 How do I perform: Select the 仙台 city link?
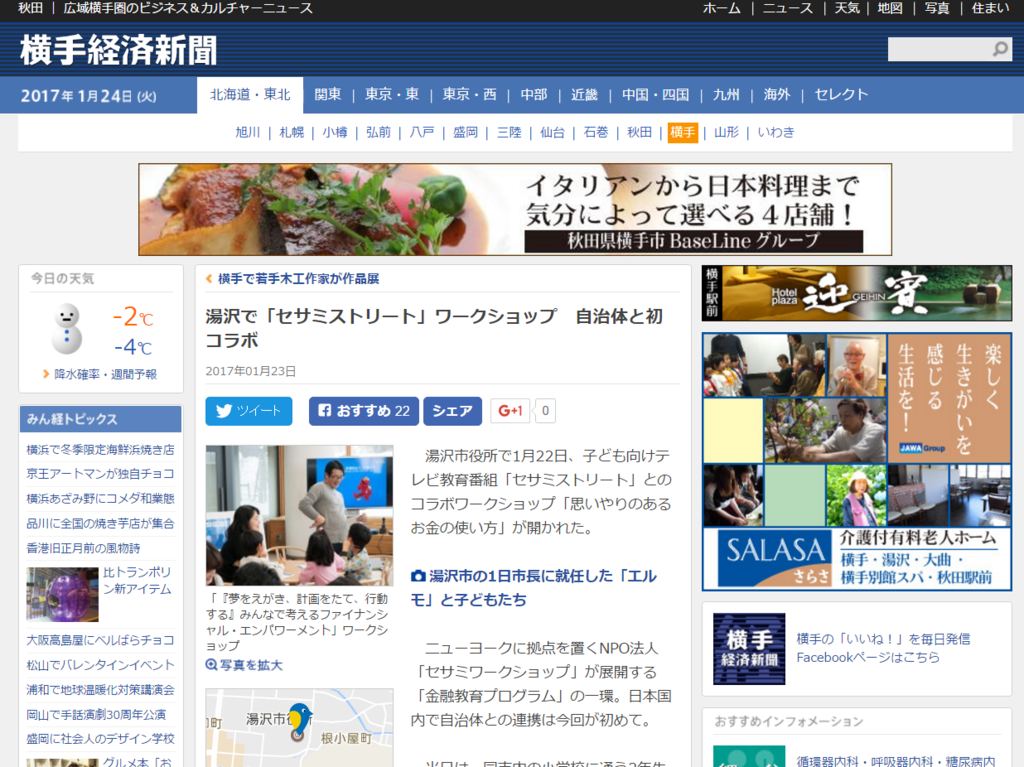click(x=552, y=133)
